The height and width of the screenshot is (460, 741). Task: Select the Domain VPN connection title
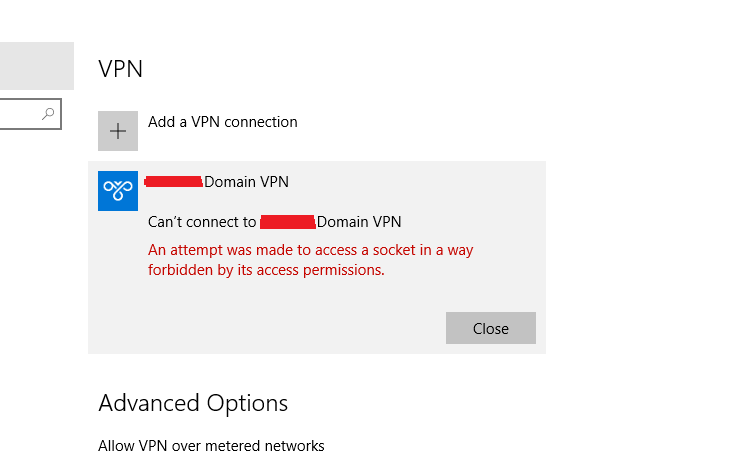pos(216,182)
